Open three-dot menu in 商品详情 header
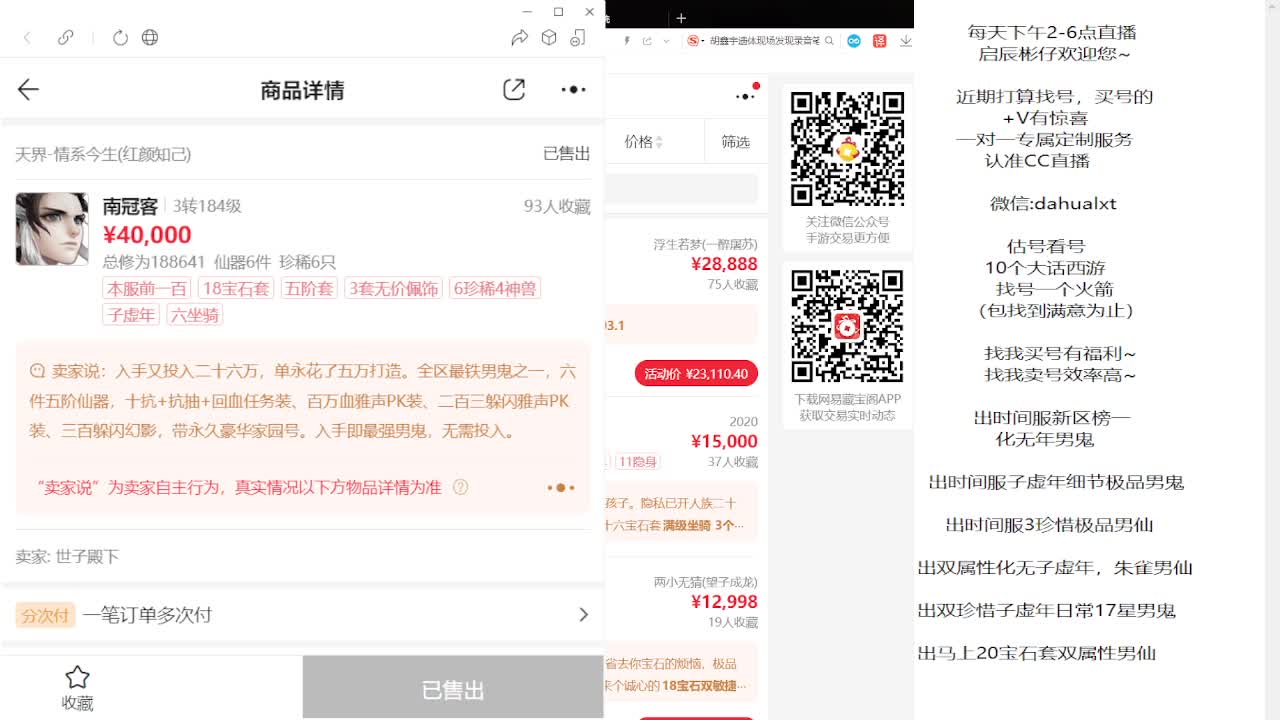1280x720 pixels. point(573,90)
